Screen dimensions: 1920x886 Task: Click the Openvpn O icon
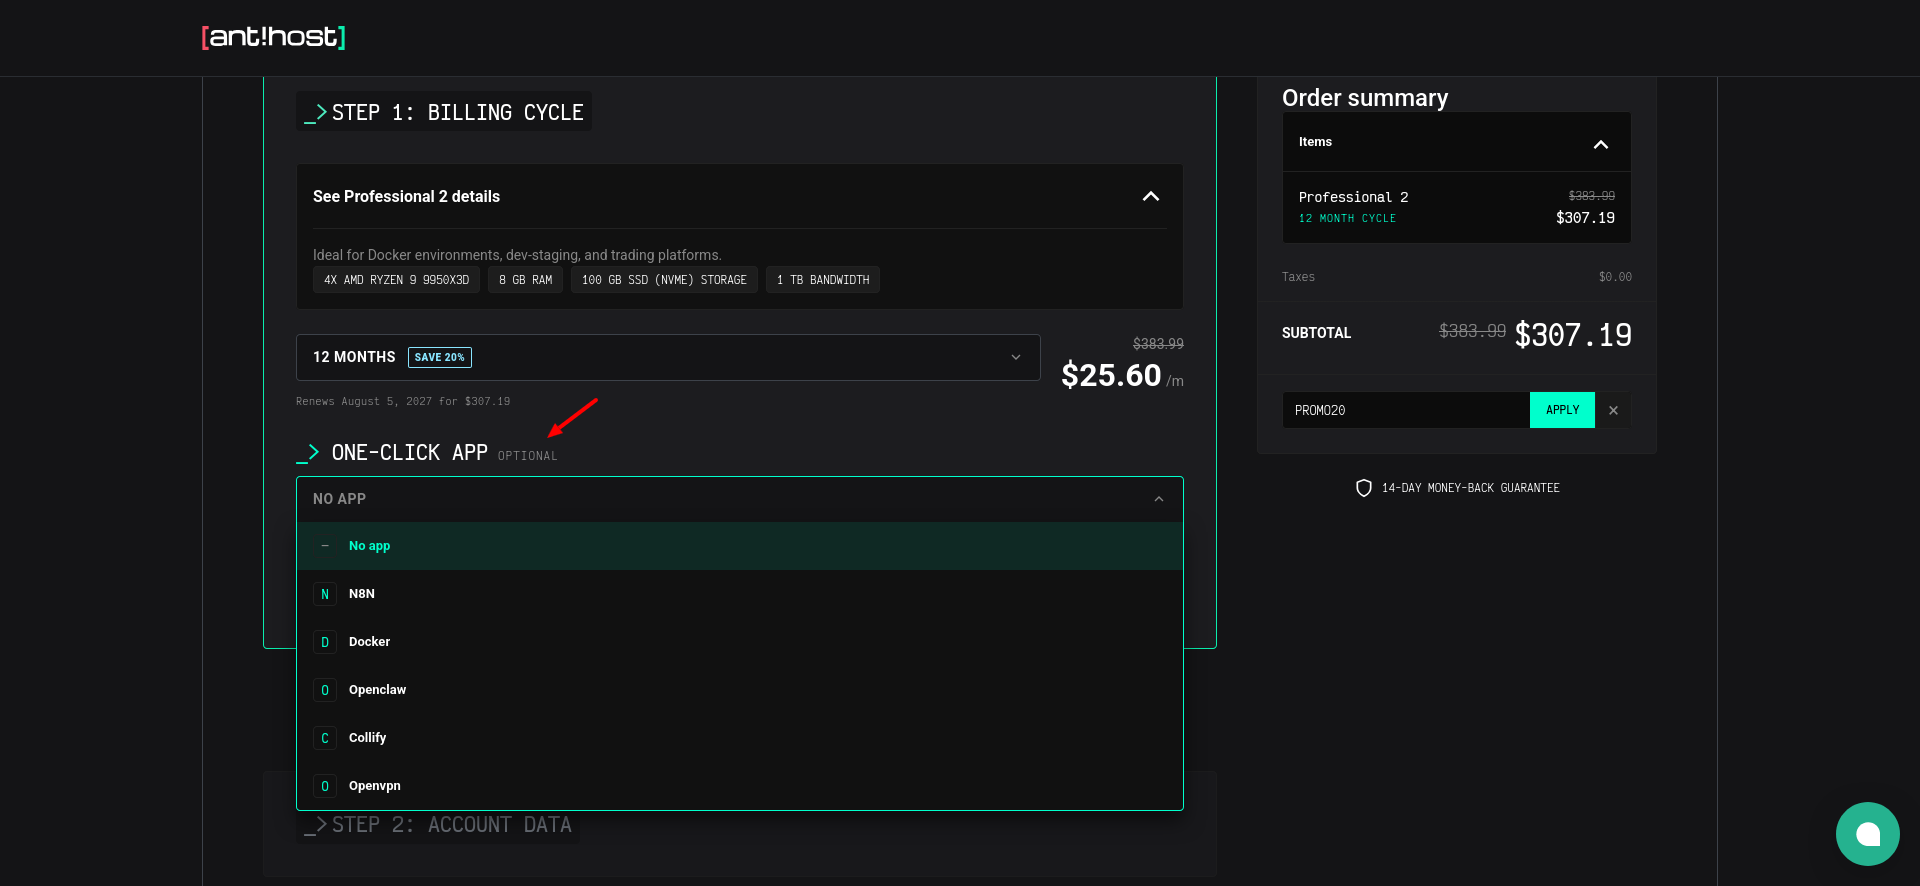click(325, 786)
